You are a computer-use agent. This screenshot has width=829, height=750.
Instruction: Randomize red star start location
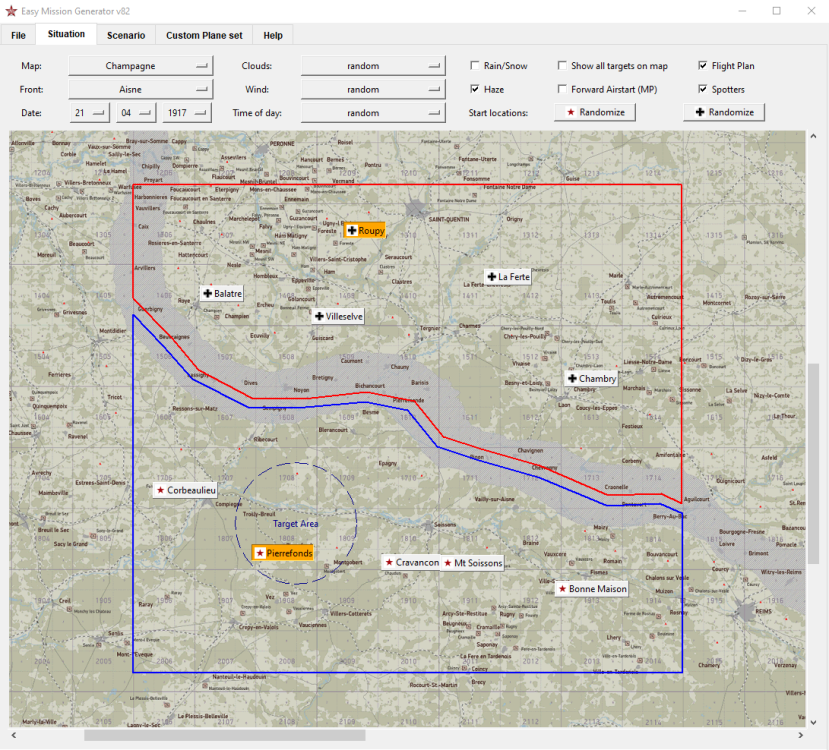coord(595,112)
